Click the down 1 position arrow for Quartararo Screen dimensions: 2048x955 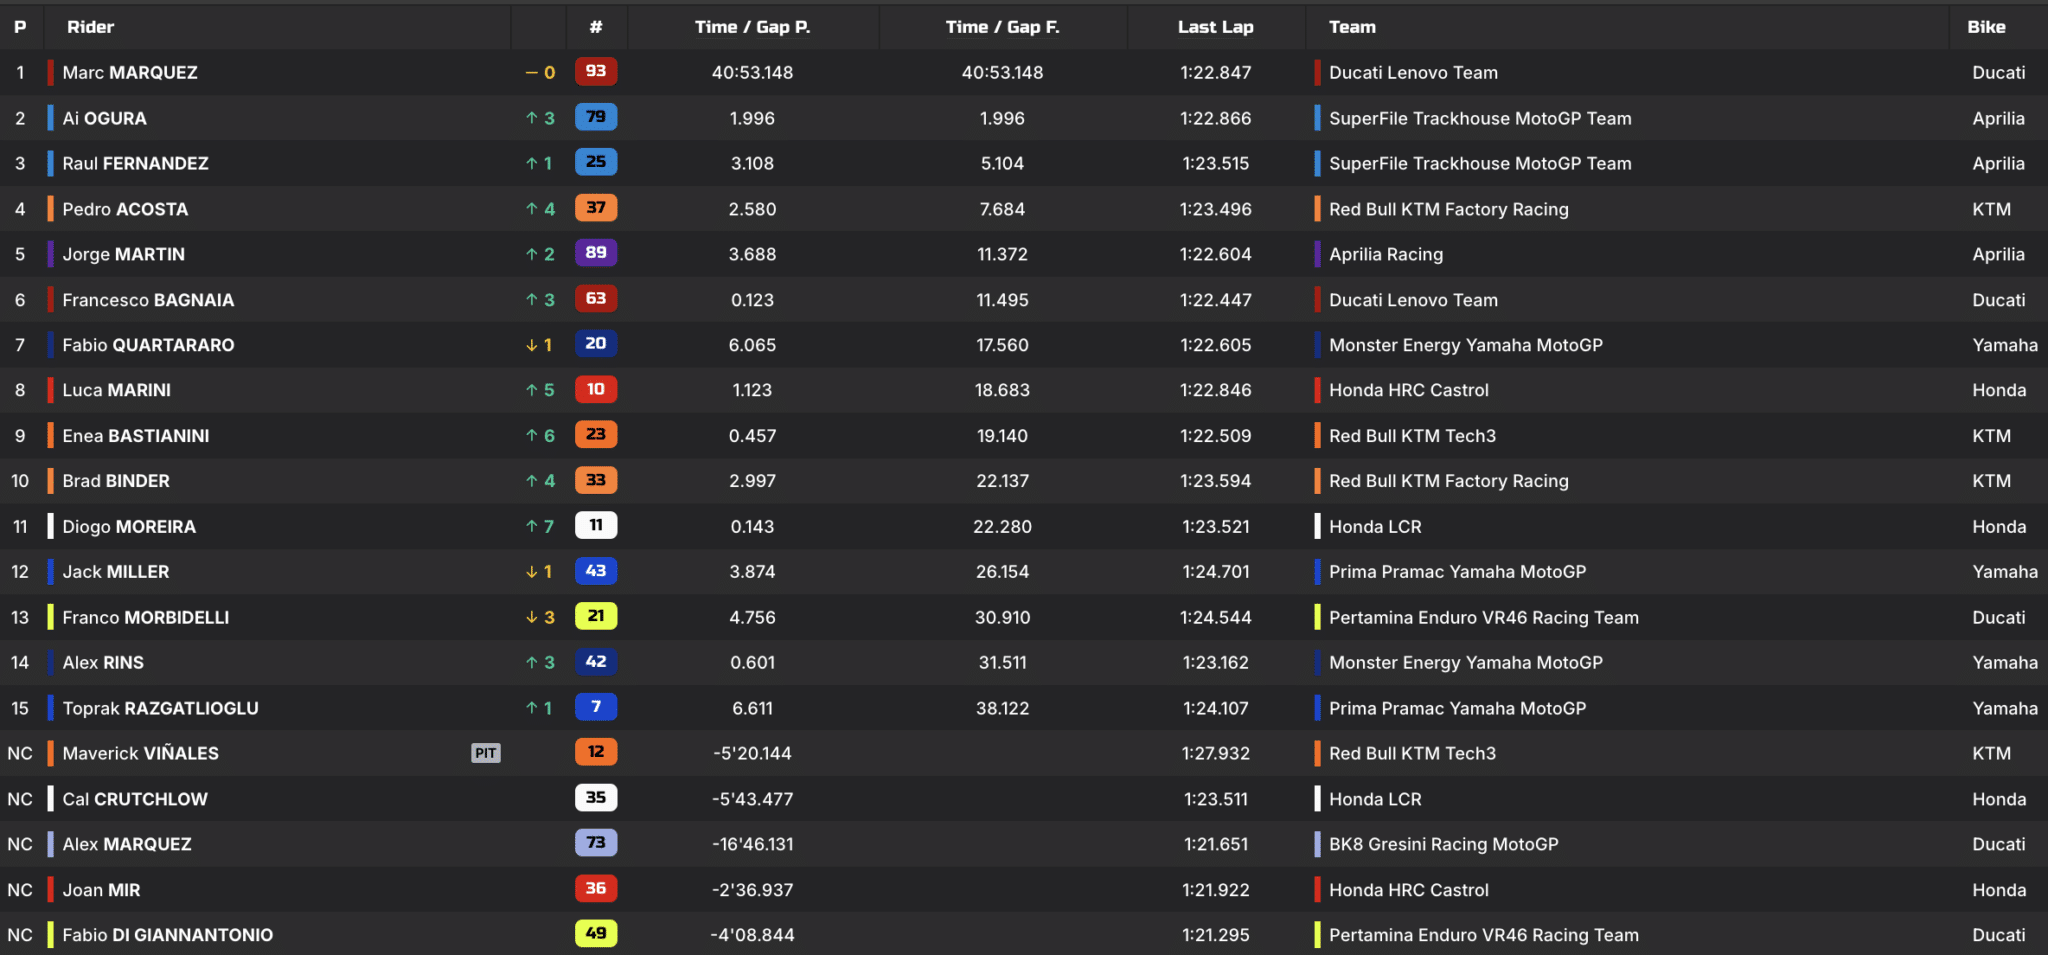pos(539,345)
